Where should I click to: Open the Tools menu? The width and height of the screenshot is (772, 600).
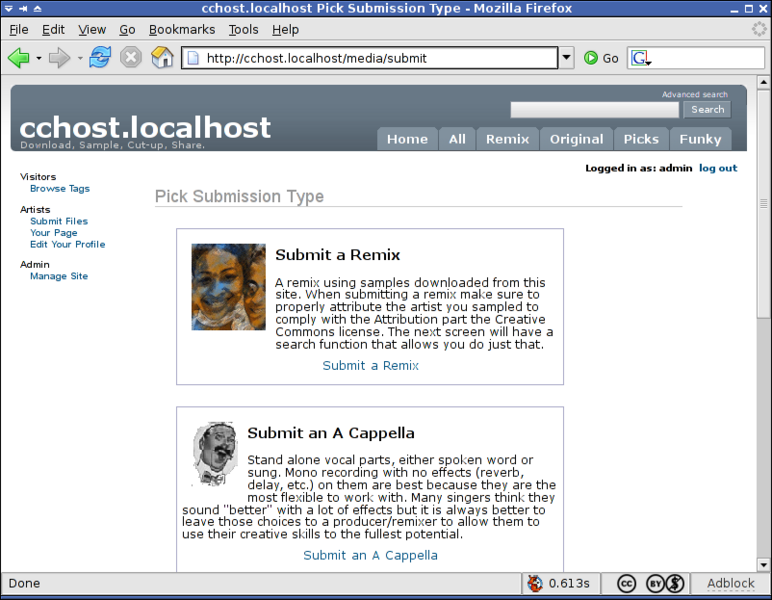[x=243, y=30]
